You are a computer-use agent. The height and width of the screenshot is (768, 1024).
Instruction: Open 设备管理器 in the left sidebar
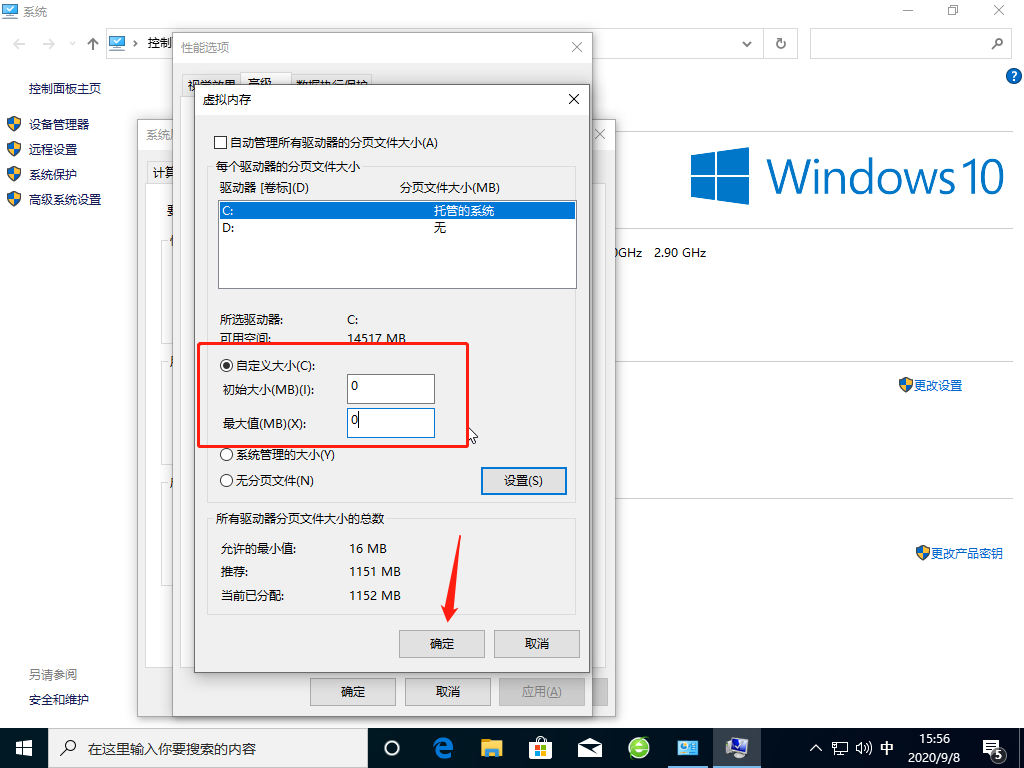(x=59, y=124)
